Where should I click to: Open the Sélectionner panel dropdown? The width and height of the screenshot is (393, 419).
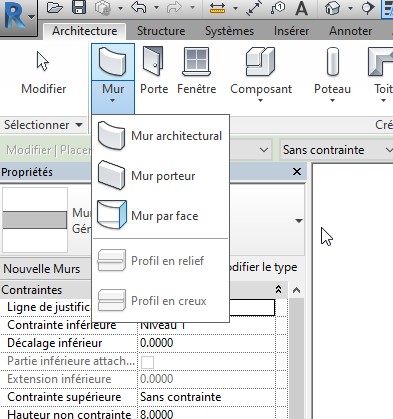click(43, 125)
